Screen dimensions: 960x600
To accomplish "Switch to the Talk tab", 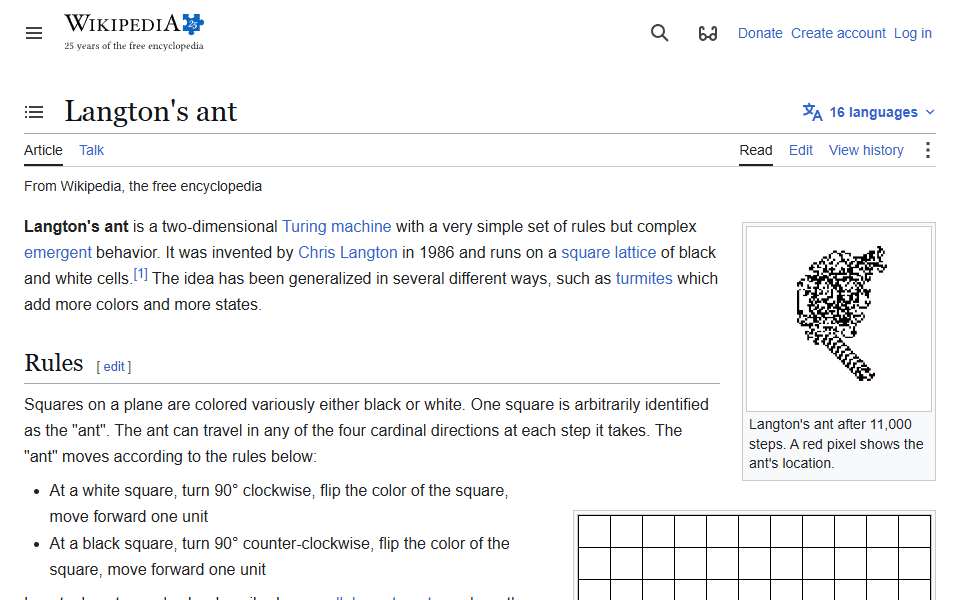I will coord(91,151).
